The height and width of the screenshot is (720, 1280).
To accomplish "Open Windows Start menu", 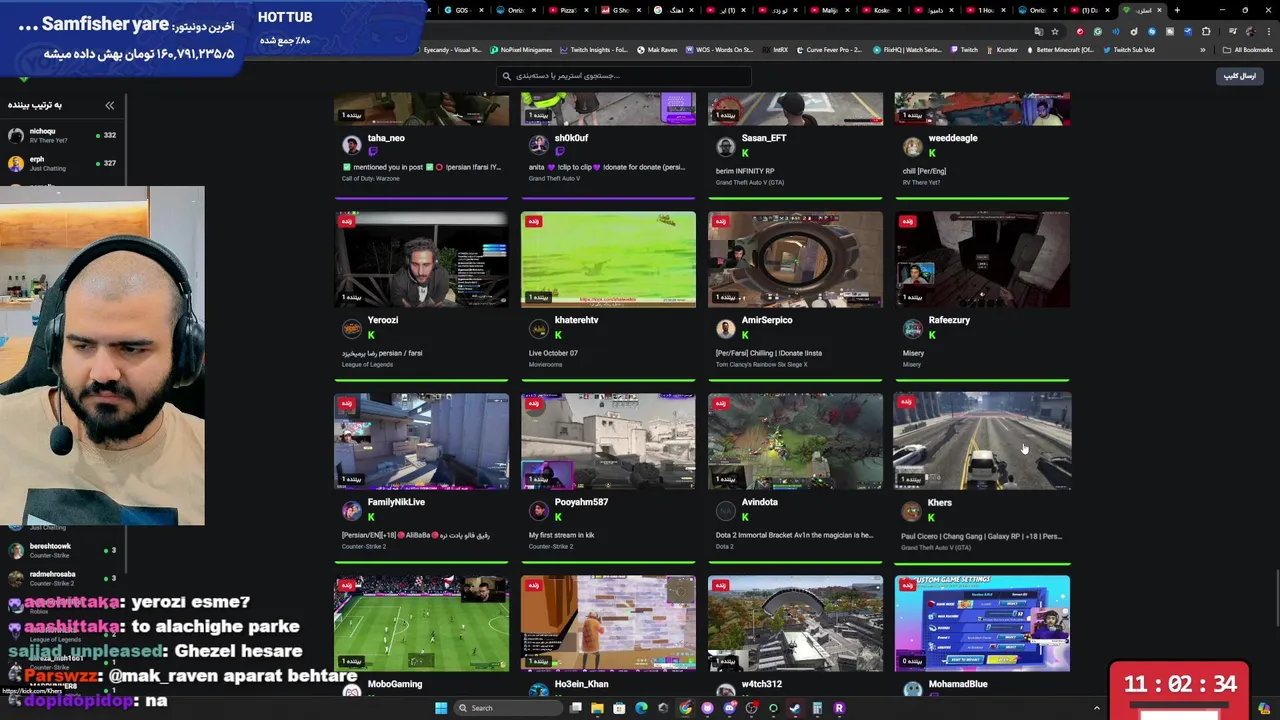I will coord(440,708).
